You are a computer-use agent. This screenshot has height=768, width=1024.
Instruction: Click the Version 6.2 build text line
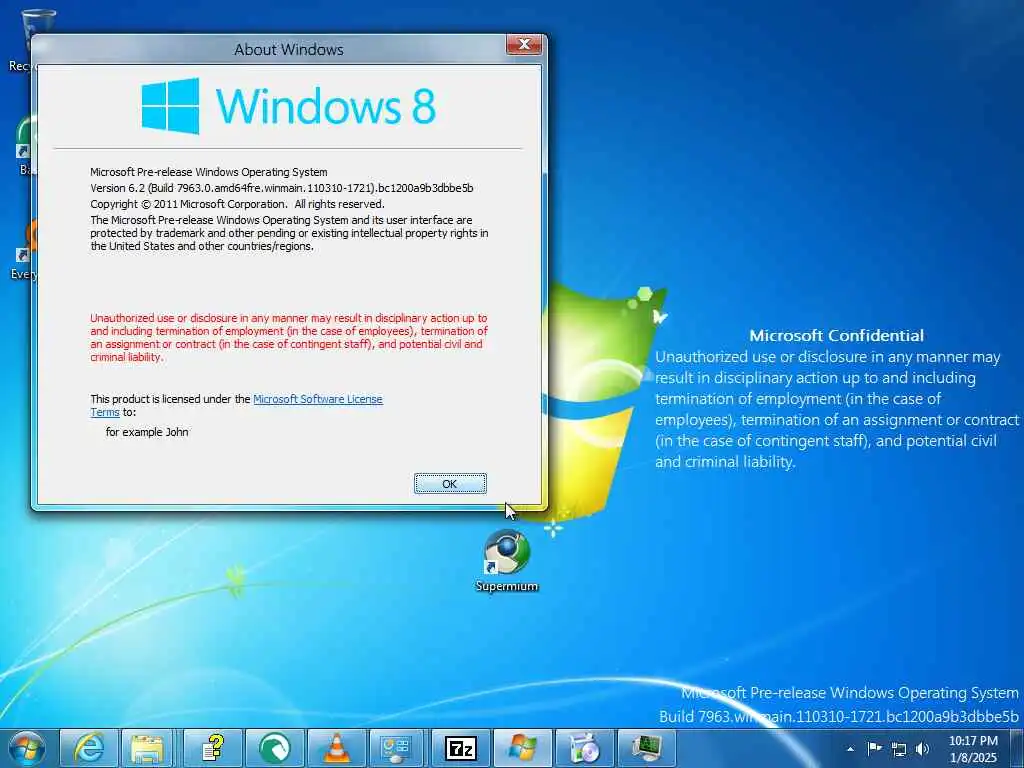click(x=281, y=188)
